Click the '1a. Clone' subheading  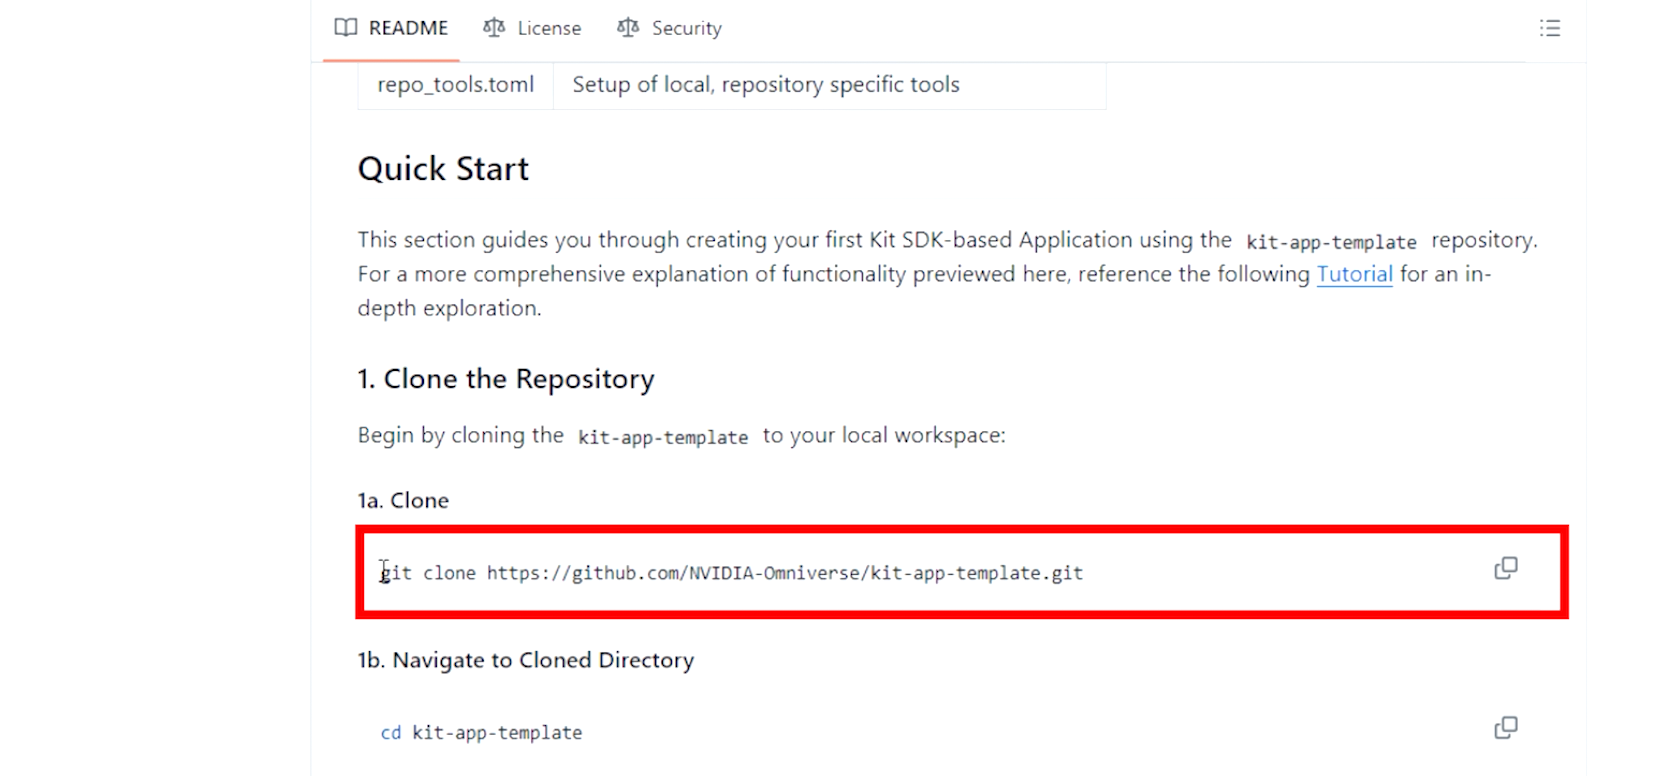pos(403,500)
